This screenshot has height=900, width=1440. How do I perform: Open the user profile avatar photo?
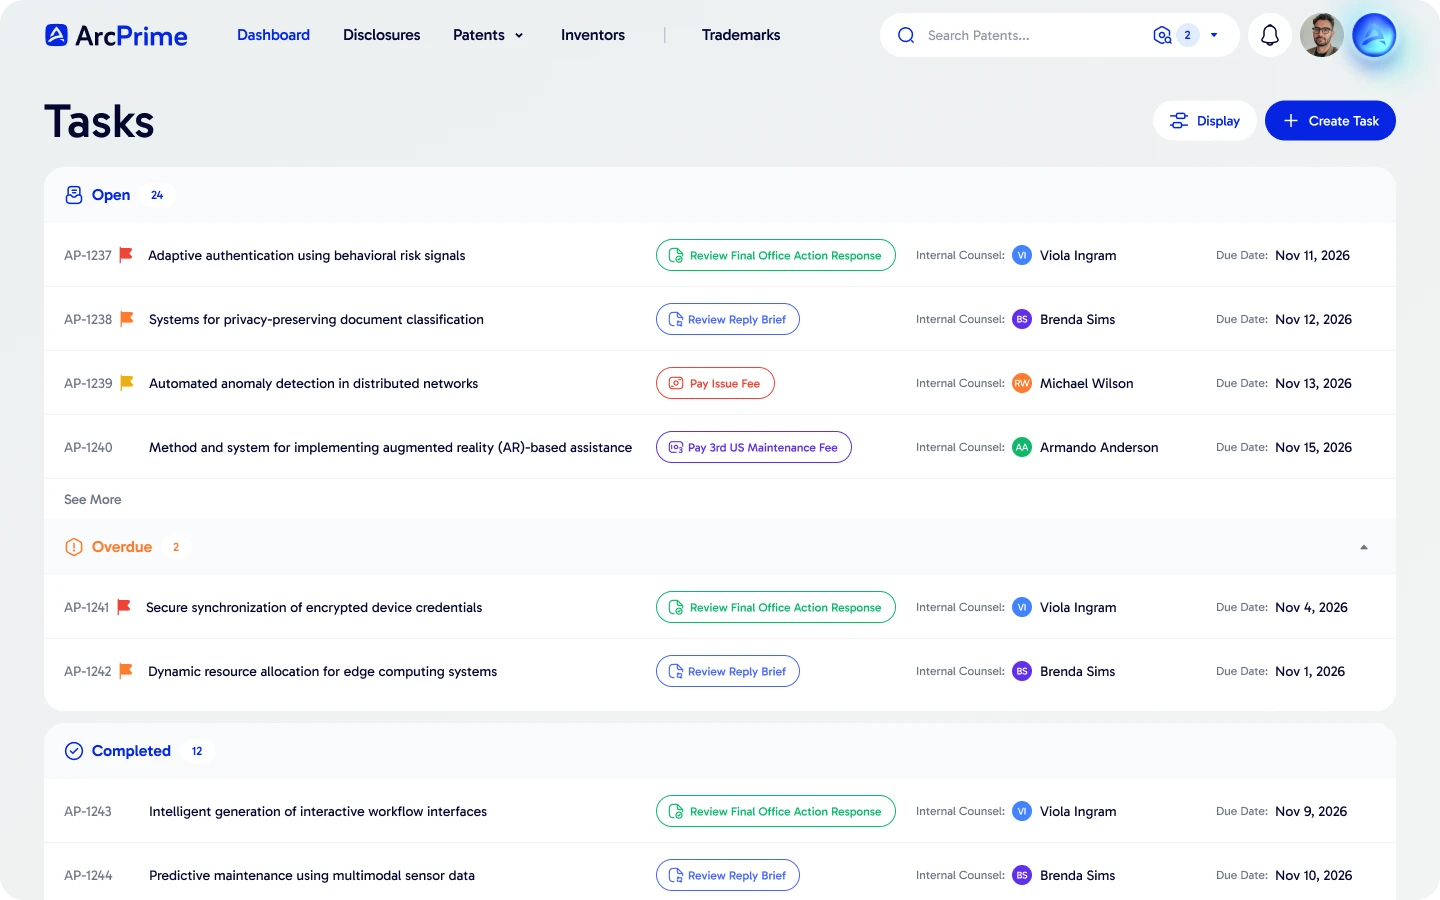click(x=1322, y=35)
